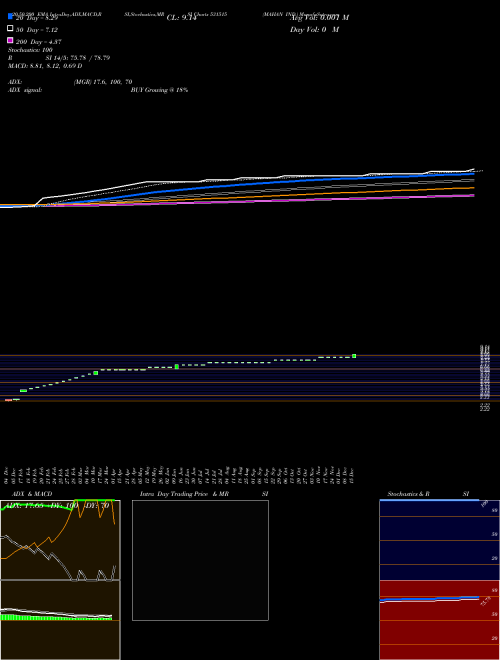
Task: Click the 'CL: 9.14' closing price label
Action: 182,18
